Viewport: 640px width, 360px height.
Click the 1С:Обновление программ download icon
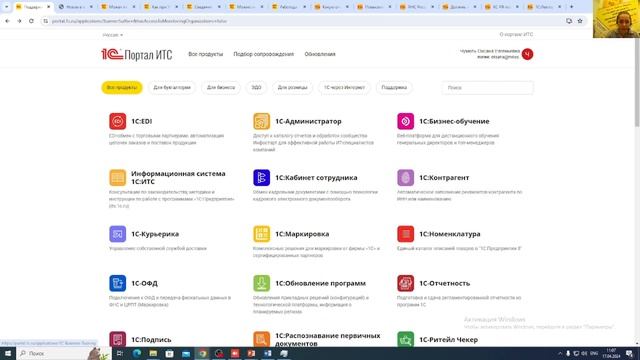[262, 283]
